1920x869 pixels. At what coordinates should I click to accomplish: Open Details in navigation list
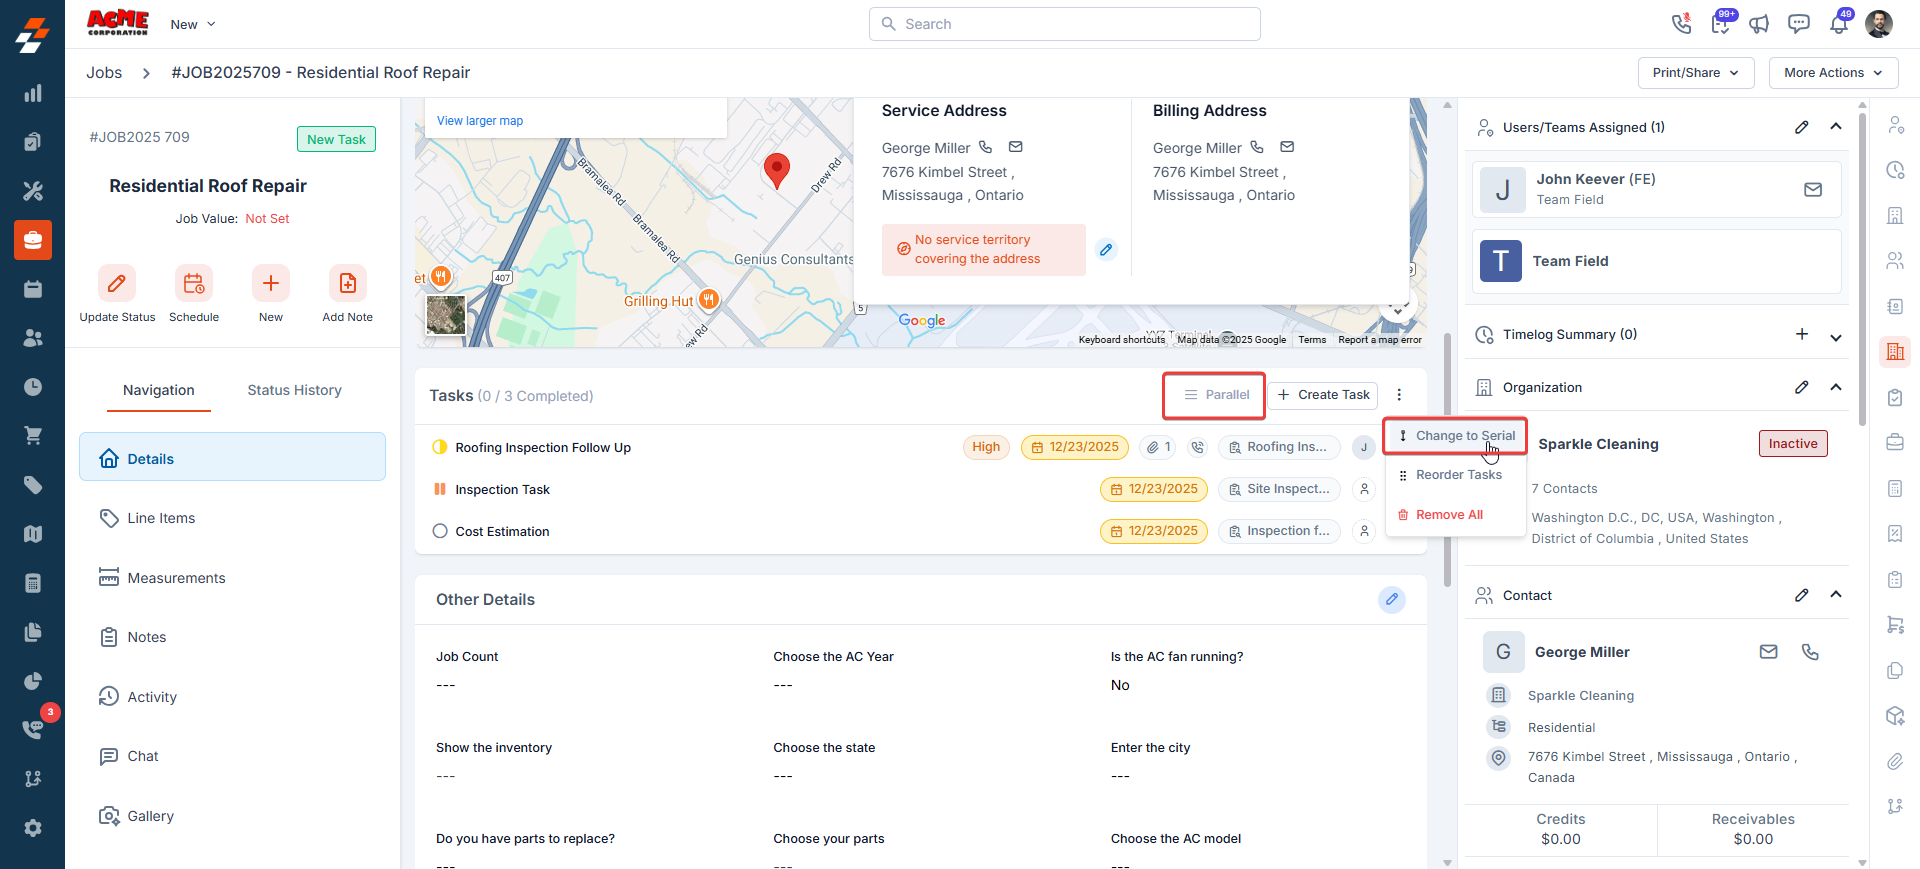pyautogui.click(x=232, y=457)
